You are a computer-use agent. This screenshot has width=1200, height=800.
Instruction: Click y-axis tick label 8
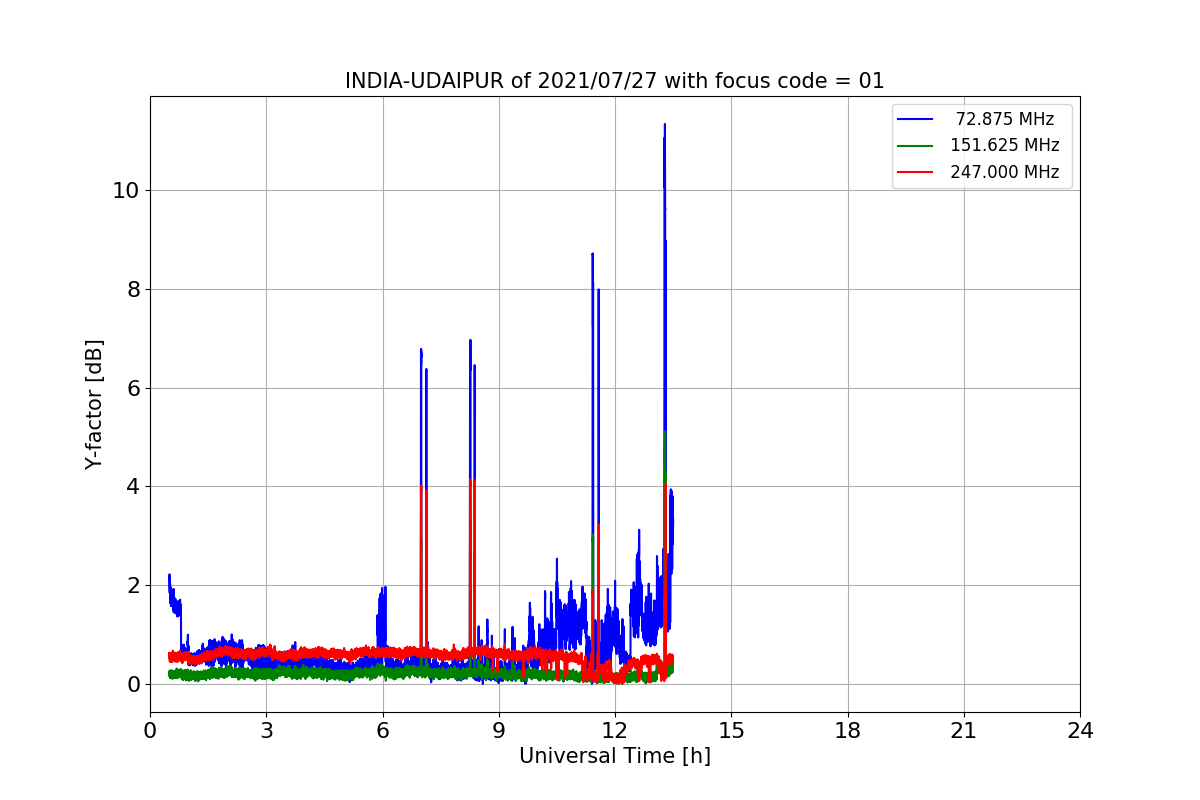point(132,289)
